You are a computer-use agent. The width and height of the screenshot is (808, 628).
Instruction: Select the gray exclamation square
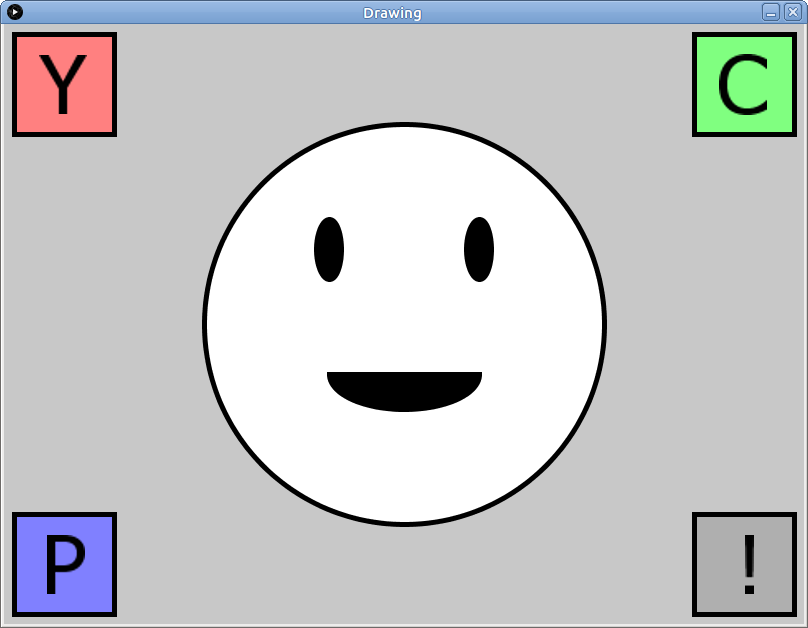pos(744,564)
